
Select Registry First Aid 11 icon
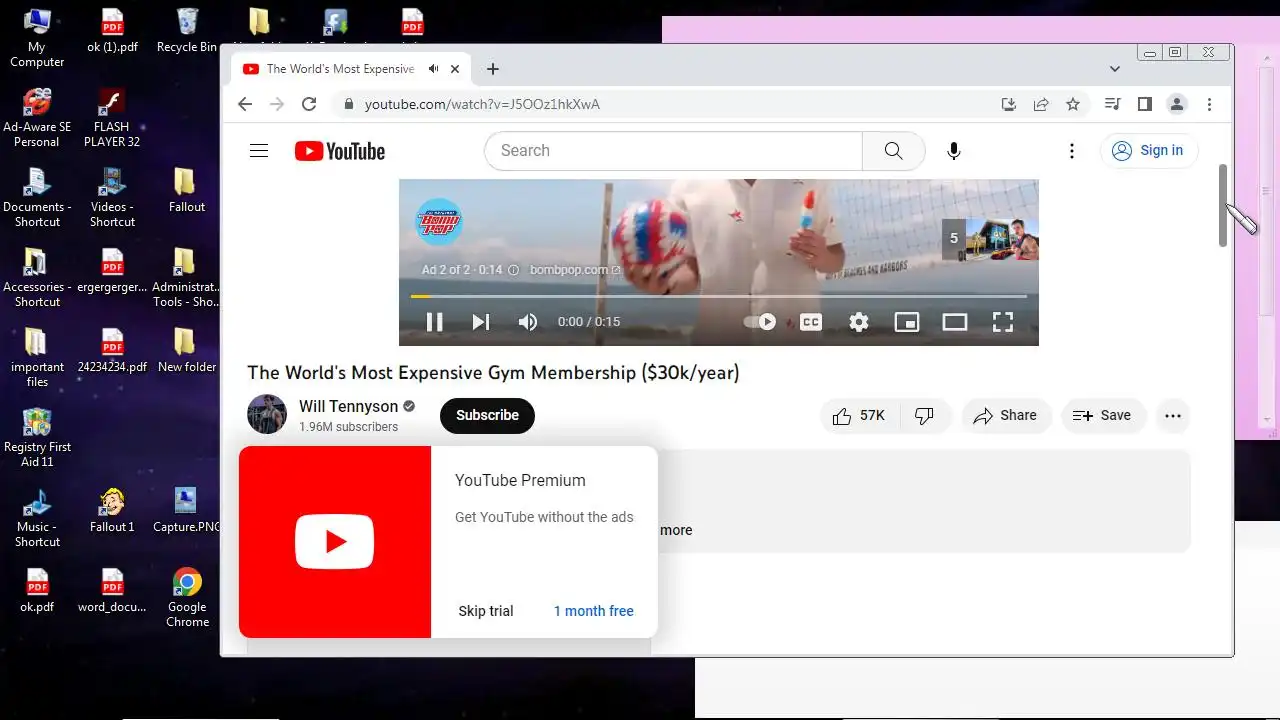(x=37, y=438)
